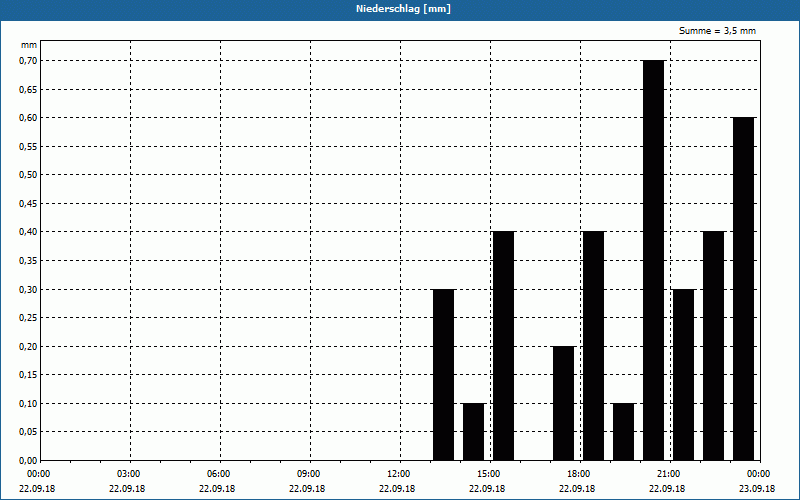The height and width of the screenshot is (500, 800).
Task: Click the 0,30 mm bar right after 21:00
Action: pos(684,374)
